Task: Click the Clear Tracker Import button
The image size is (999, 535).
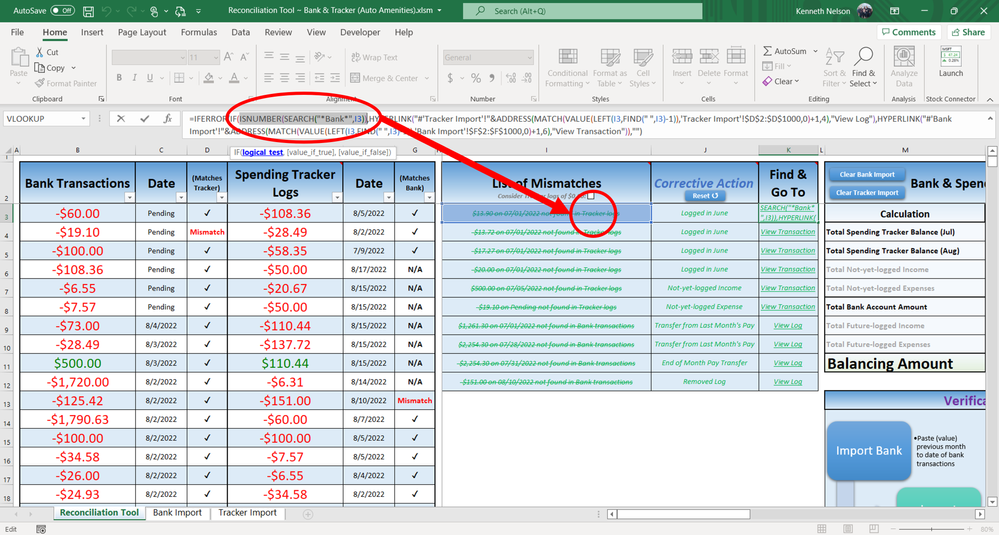Action: [x=866, y=192]
